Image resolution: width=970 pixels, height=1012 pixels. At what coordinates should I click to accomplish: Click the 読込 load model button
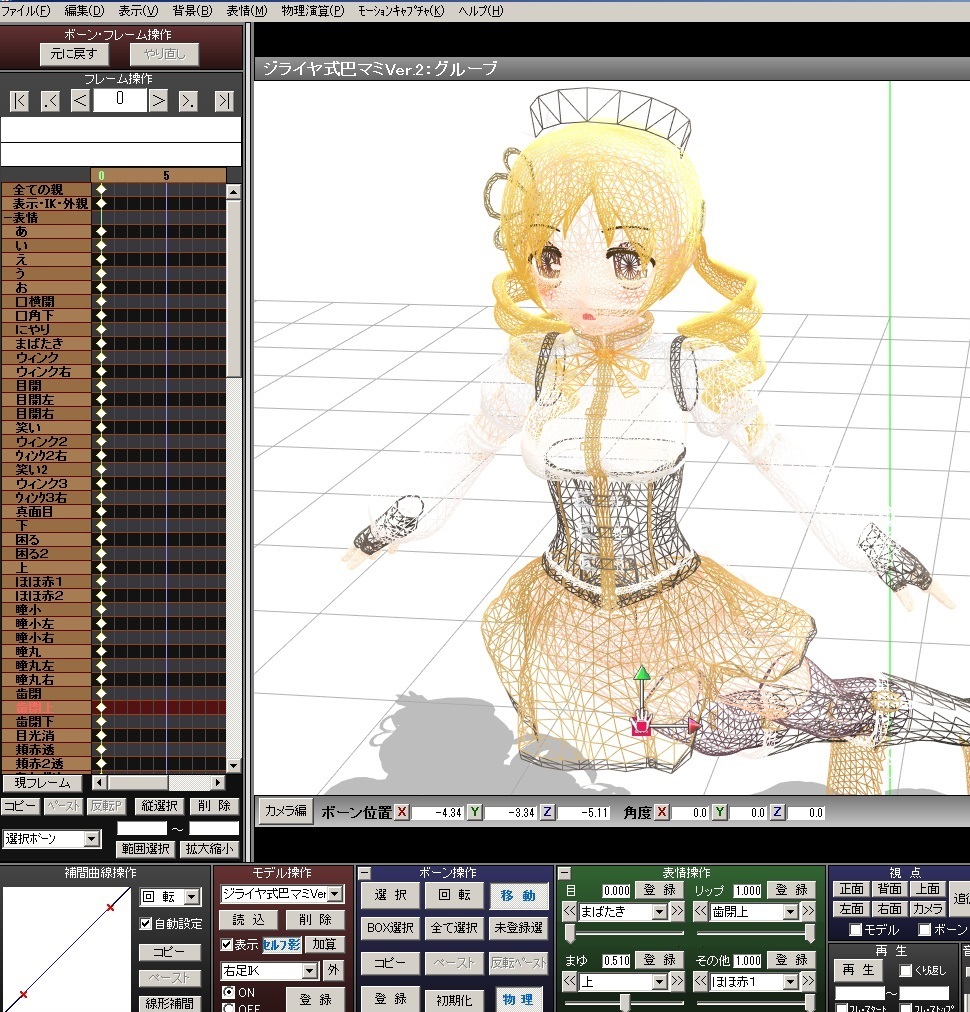[x=248, y=920]
